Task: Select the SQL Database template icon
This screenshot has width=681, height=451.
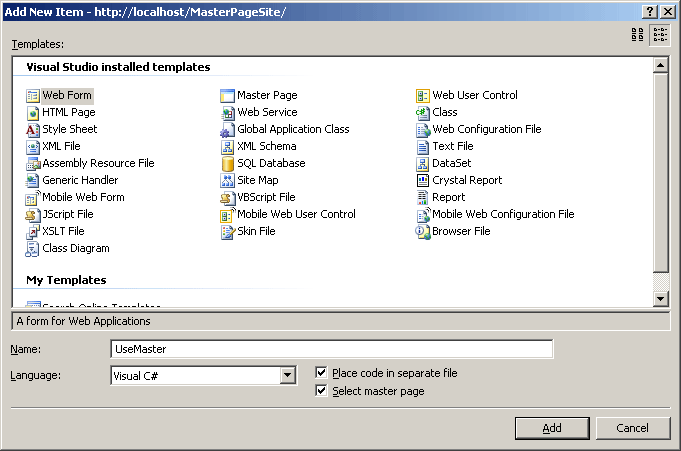Action: [227, 164]
